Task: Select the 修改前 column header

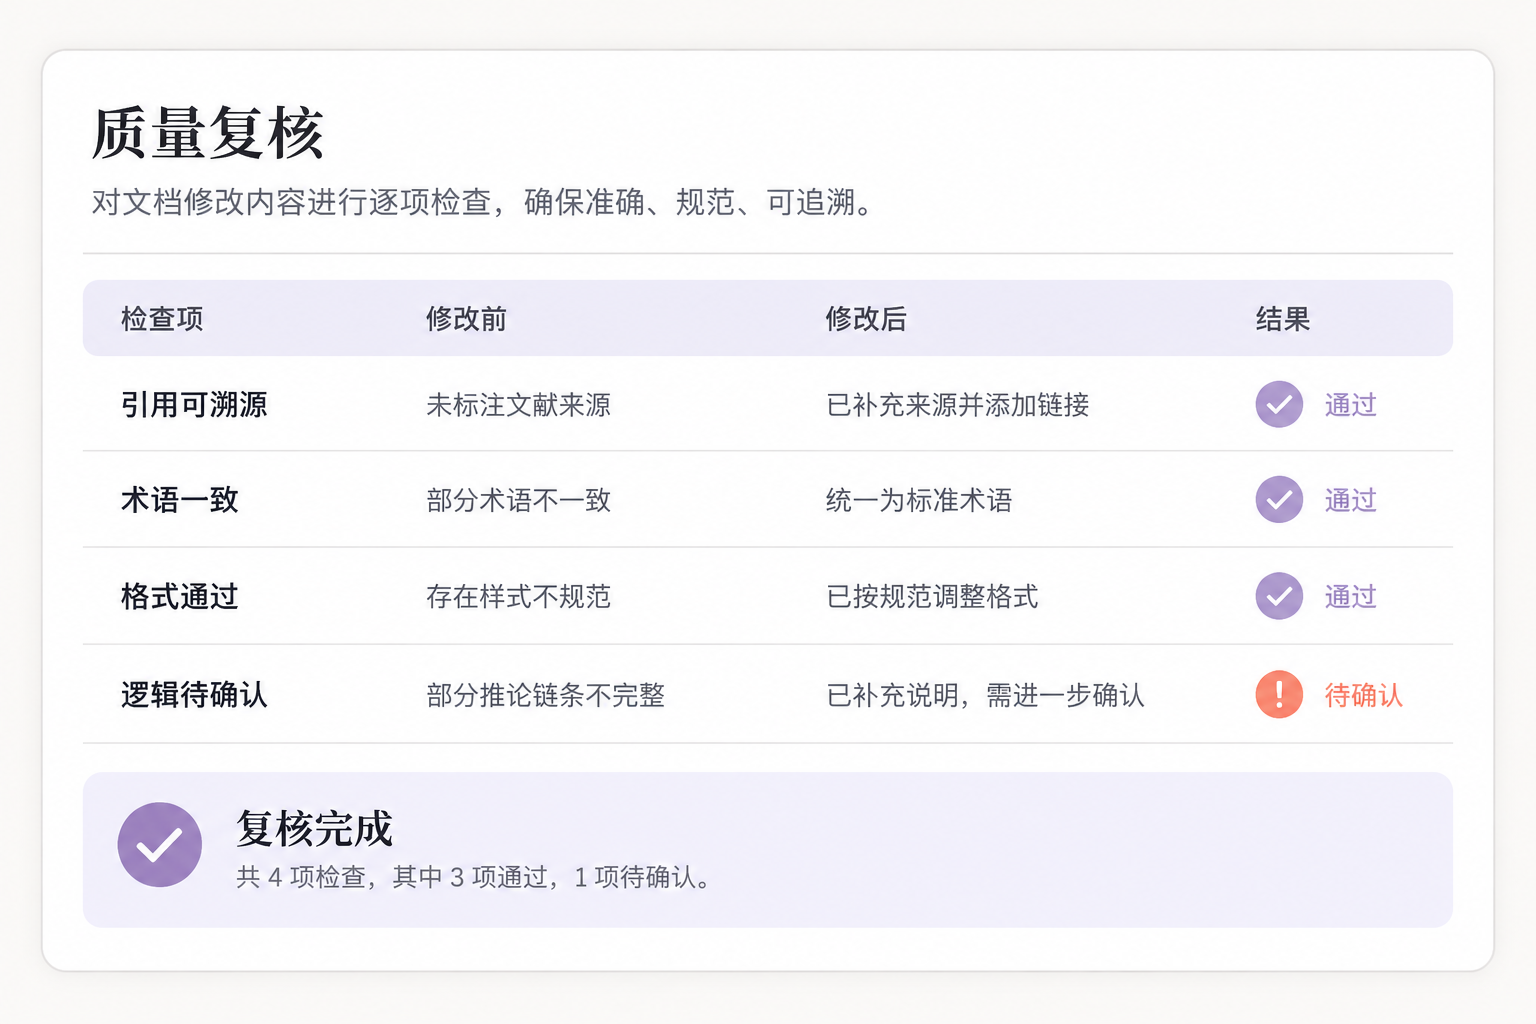Action: [x=466, y=319]
